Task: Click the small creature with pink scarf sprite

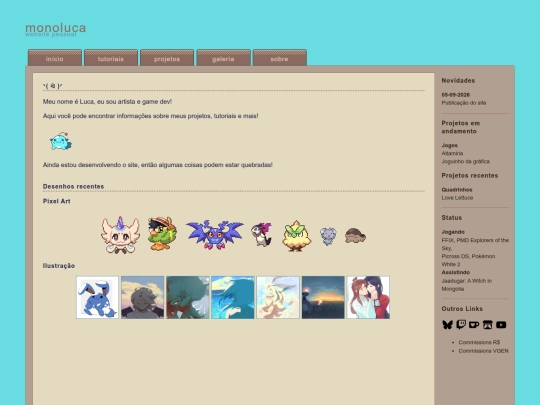Action: point(261,234)
